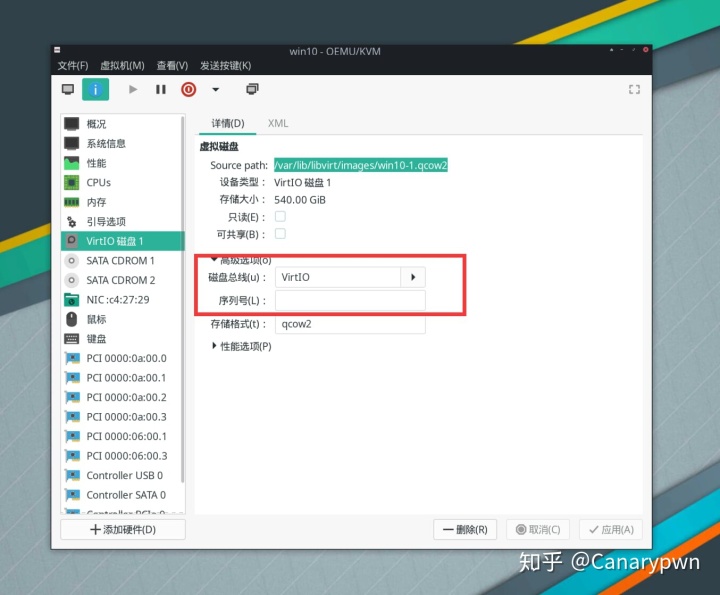Open the 发送按键(K) menu
Viewport: 720px width, 595px height.
[225, 66]
